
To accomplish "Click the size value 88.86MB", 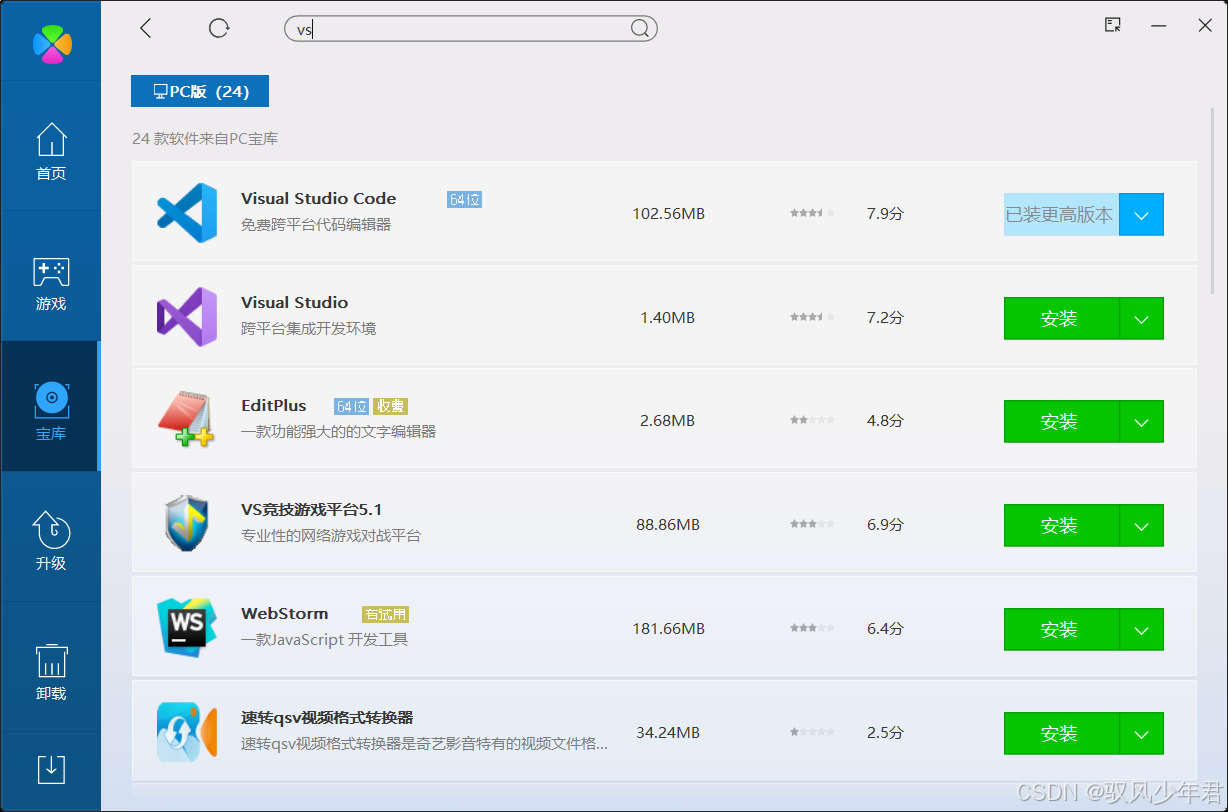I will 668,525.
